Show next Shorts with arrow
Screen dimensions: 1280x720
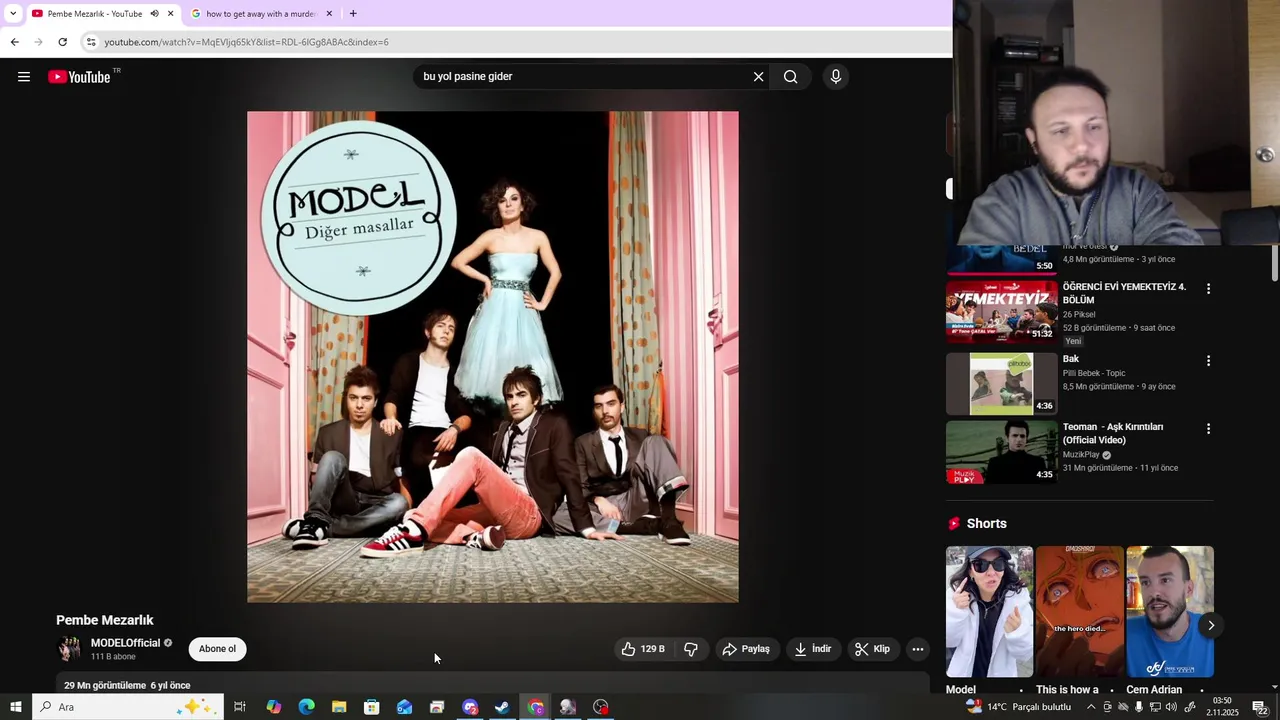pyautogui.click(x=1211, y=626)
